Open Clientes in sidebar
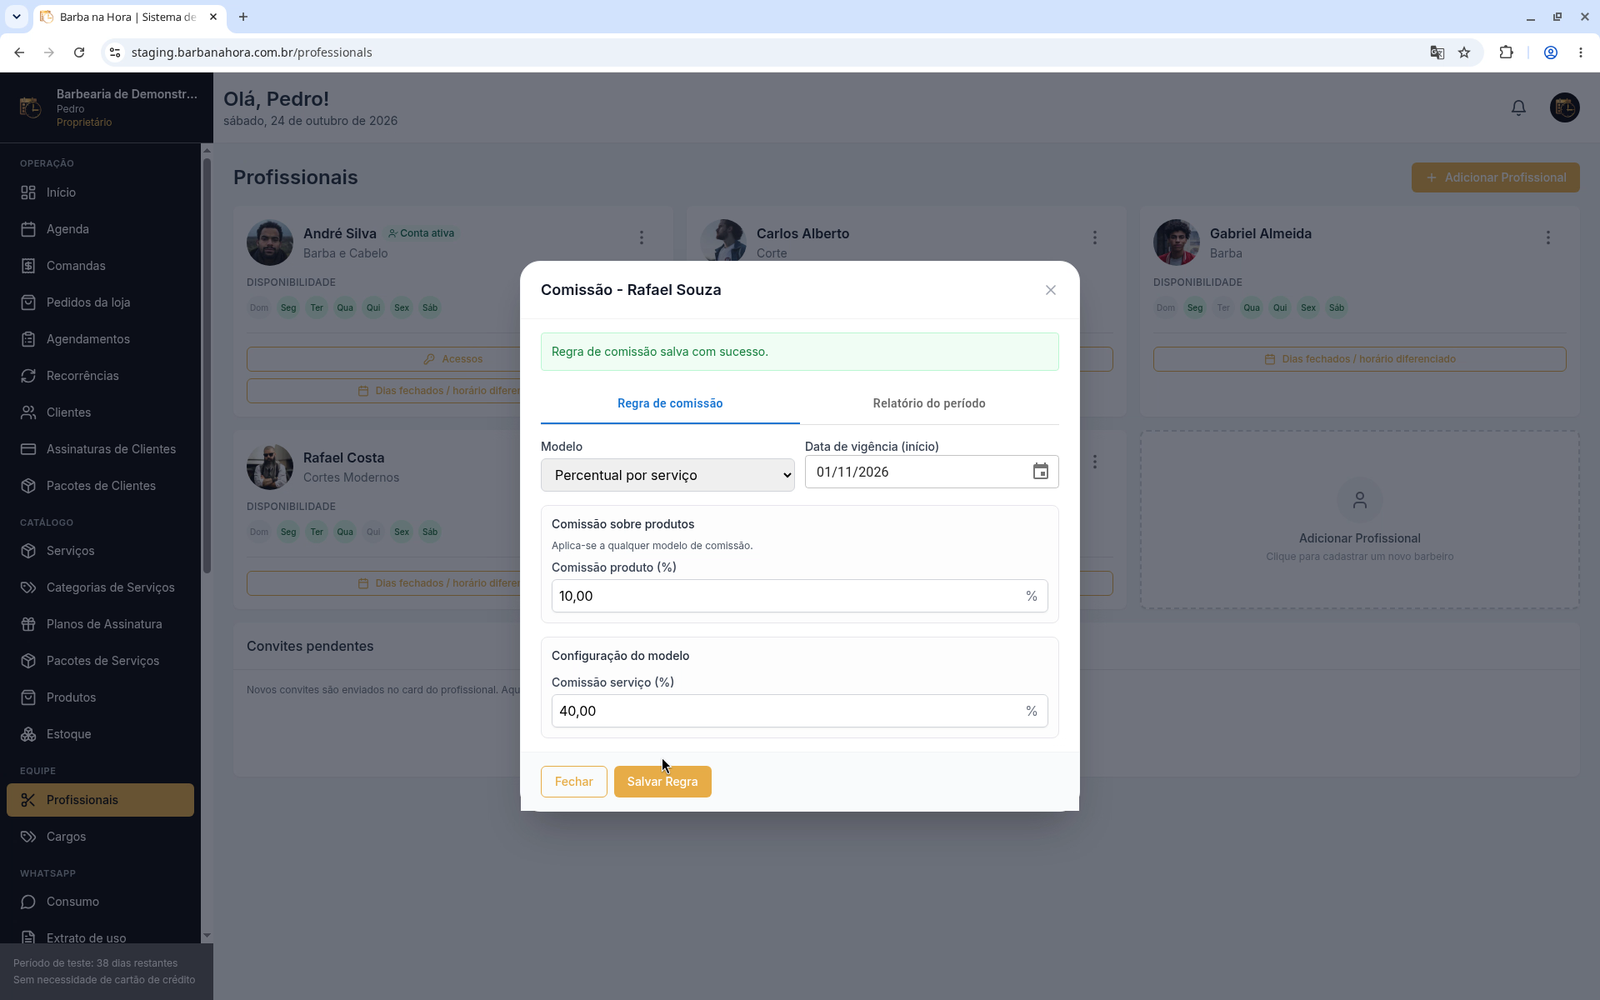The image size is (1600, 1000). 100,413
